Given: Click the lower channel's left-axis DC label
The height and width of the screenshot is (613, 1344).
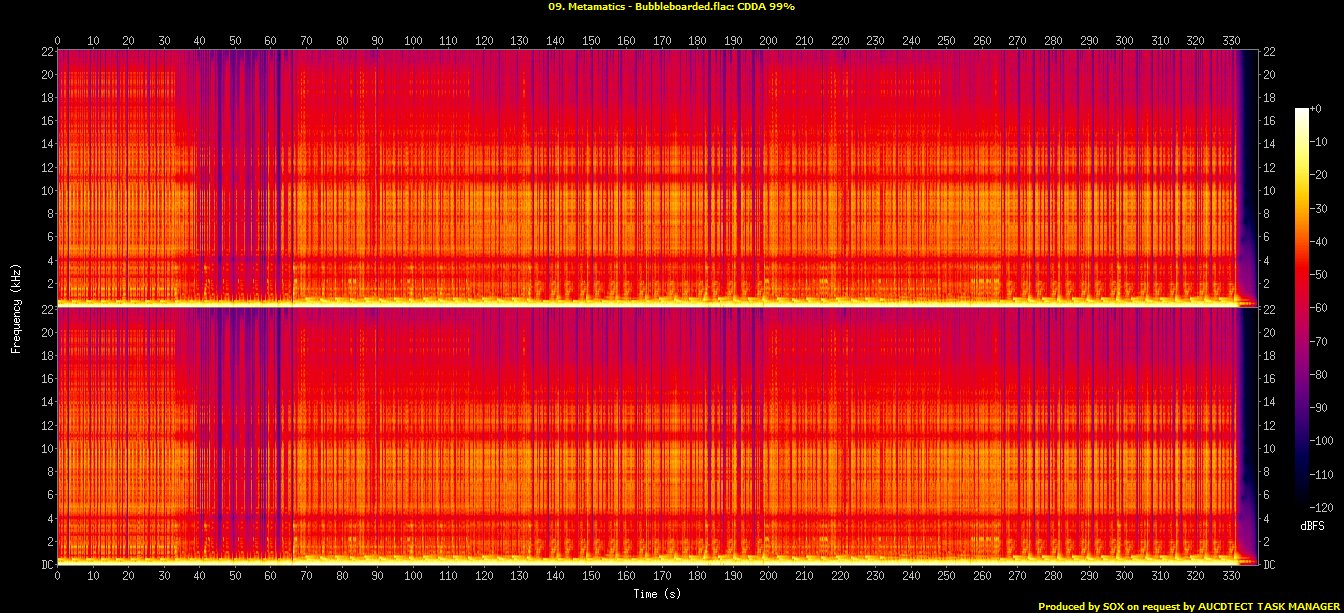Looking at the screenshot, I should coord(46,564).
